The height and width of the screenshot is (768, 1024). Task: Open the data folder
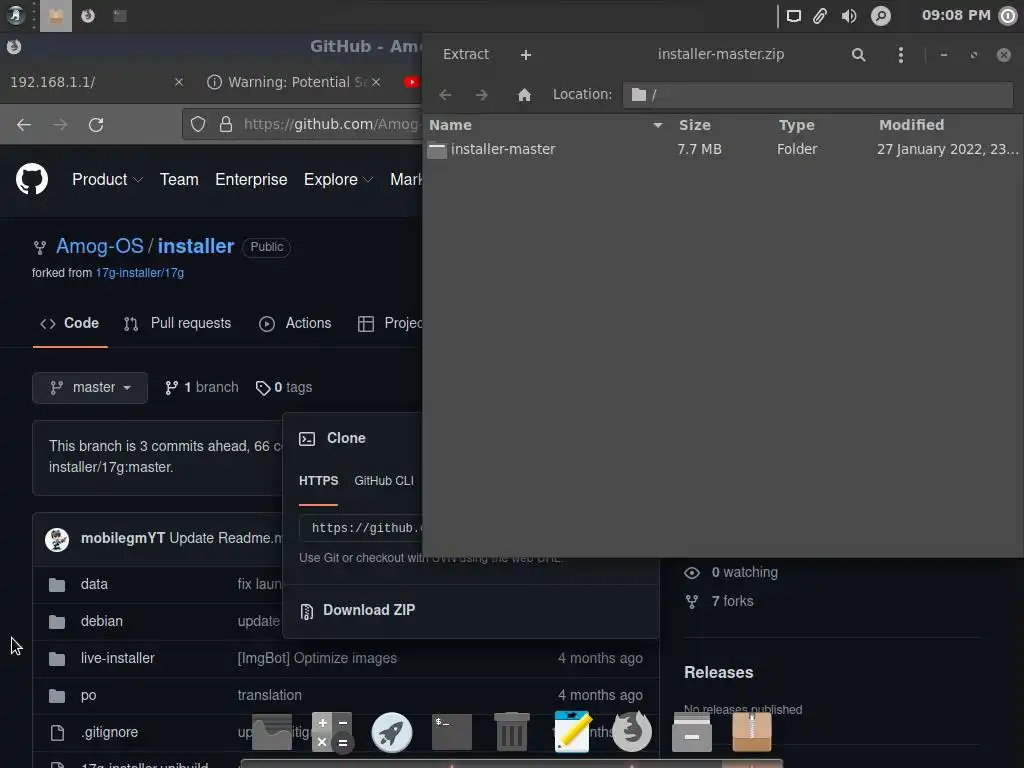point(94,584)
